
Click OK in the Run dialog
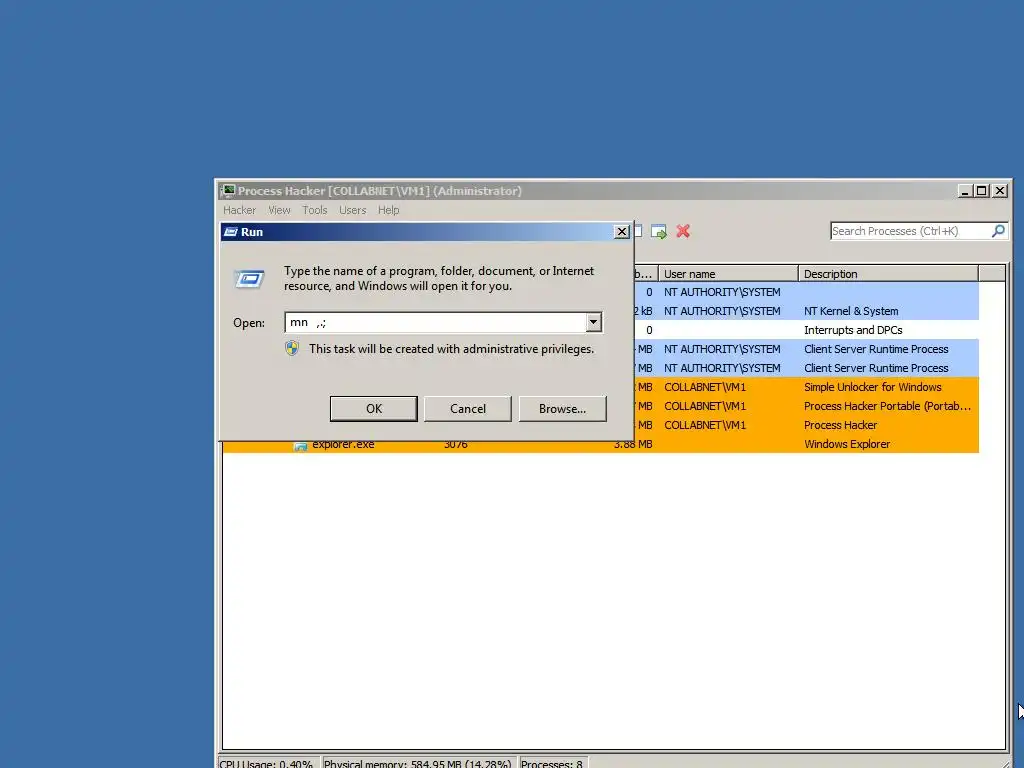pyautogui.click(x=374, y=409)
